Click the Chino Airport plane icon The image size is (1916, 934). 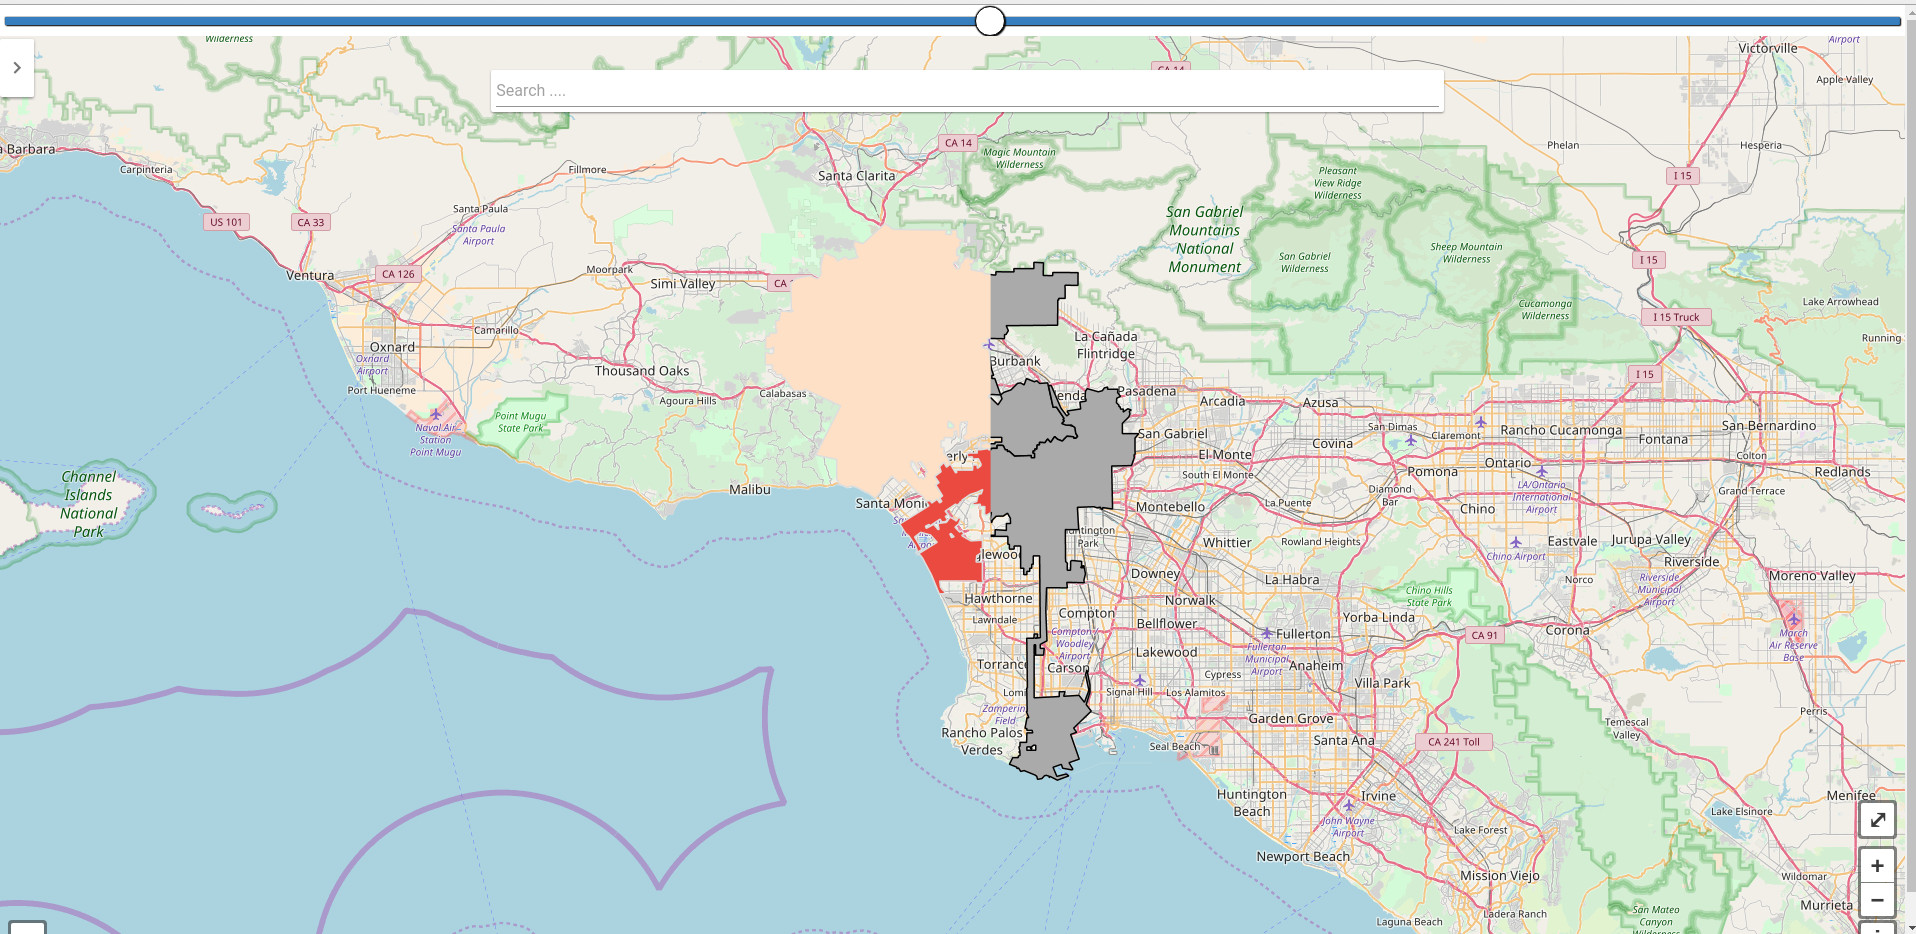point(1516,543)
